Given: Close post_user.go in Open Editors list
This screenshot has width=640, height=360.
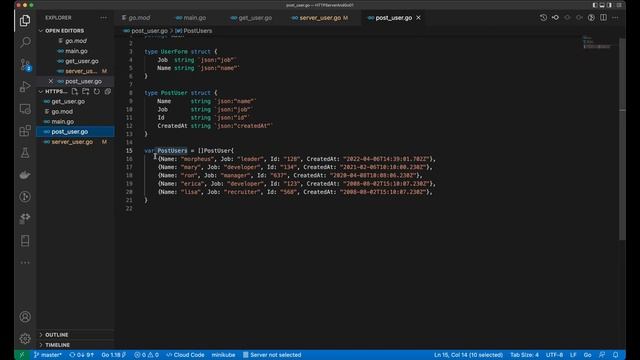Looking at the screenshot, I should 51,81.
